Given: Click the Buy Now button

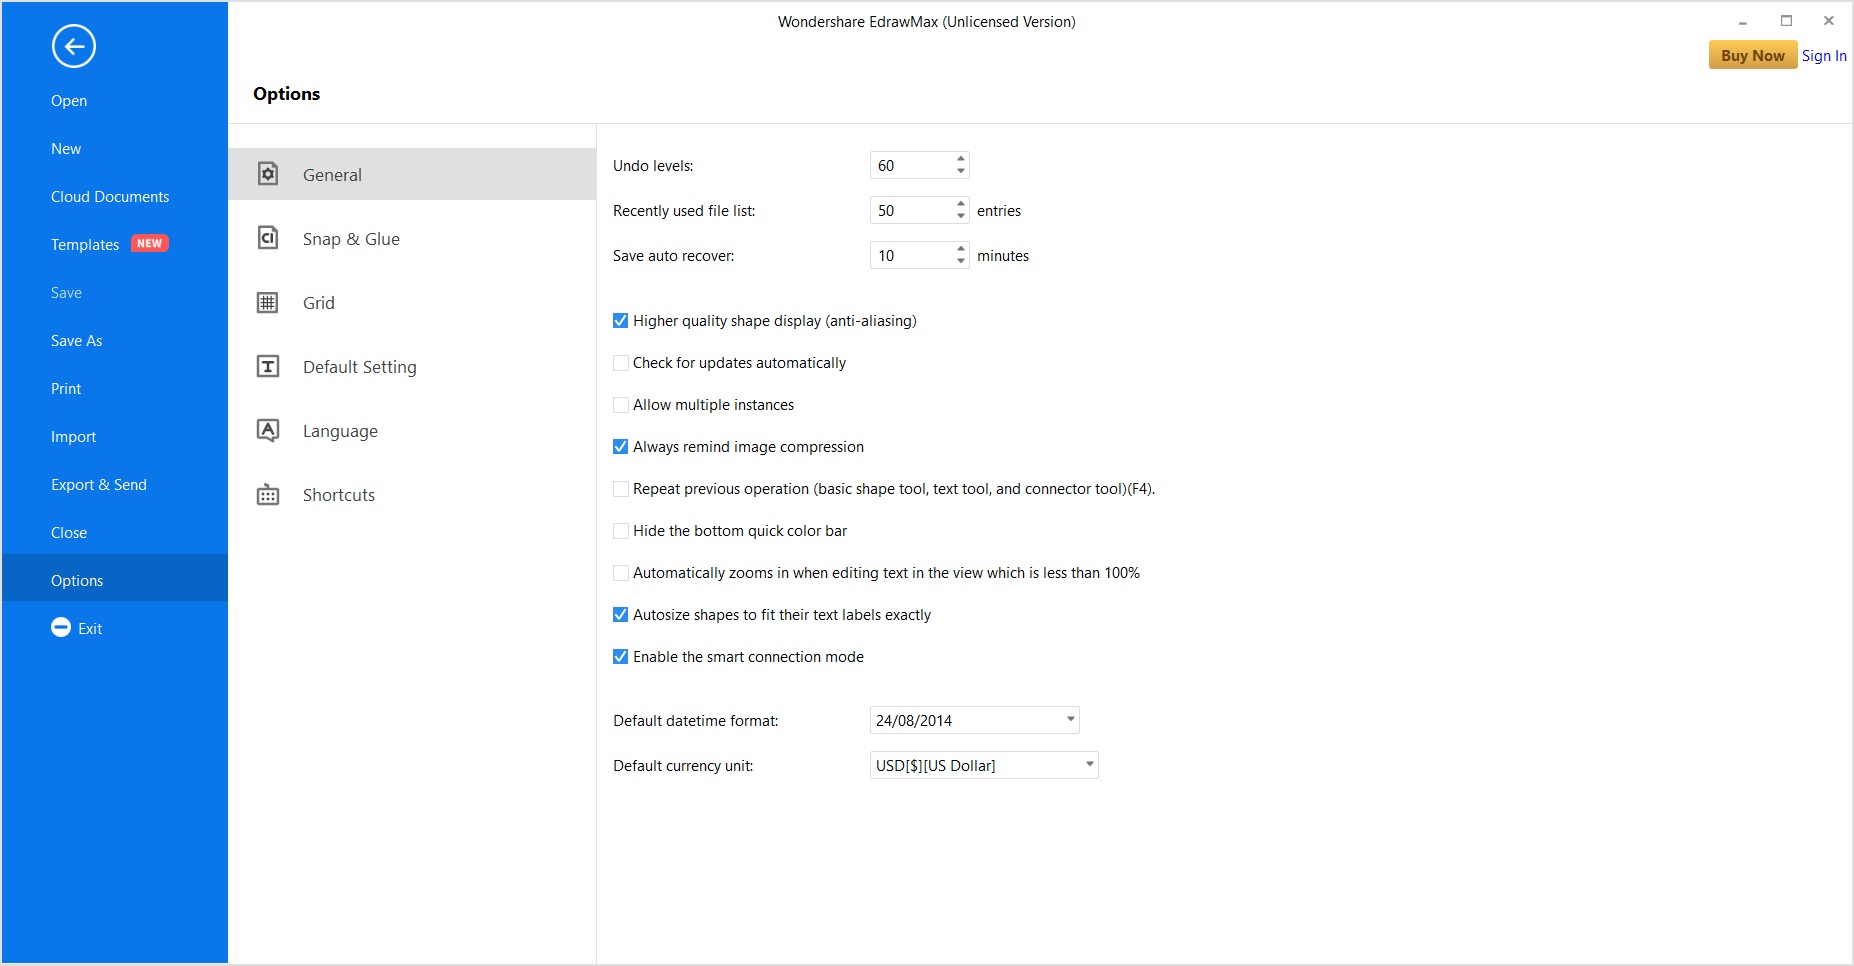Looking at the screenshot, I should pos(1751,55).
